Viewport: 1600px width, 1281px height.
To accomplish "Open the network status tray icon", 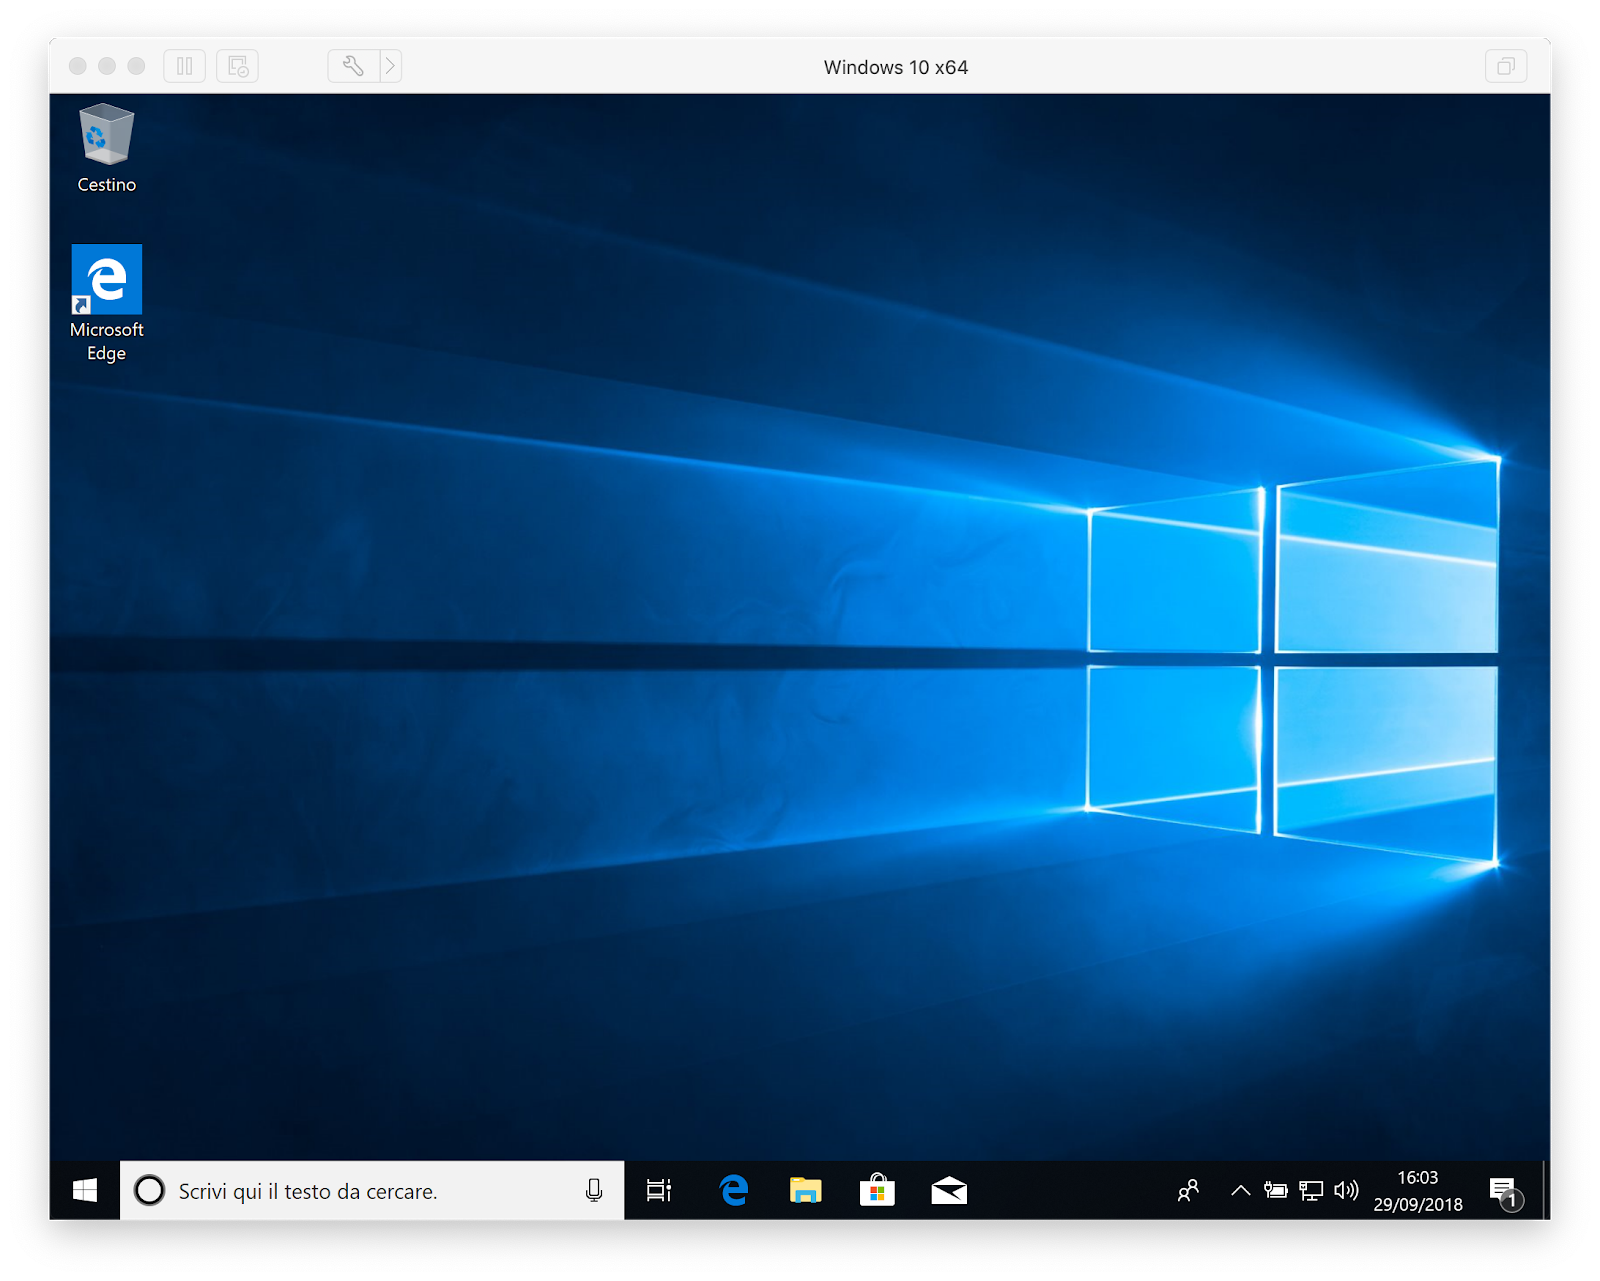I will click(1311, 1190).
